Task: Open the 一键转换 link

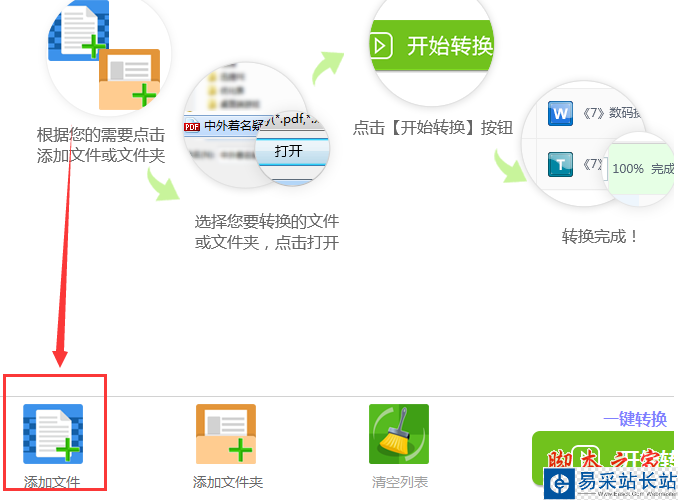Action: point(635,419)
